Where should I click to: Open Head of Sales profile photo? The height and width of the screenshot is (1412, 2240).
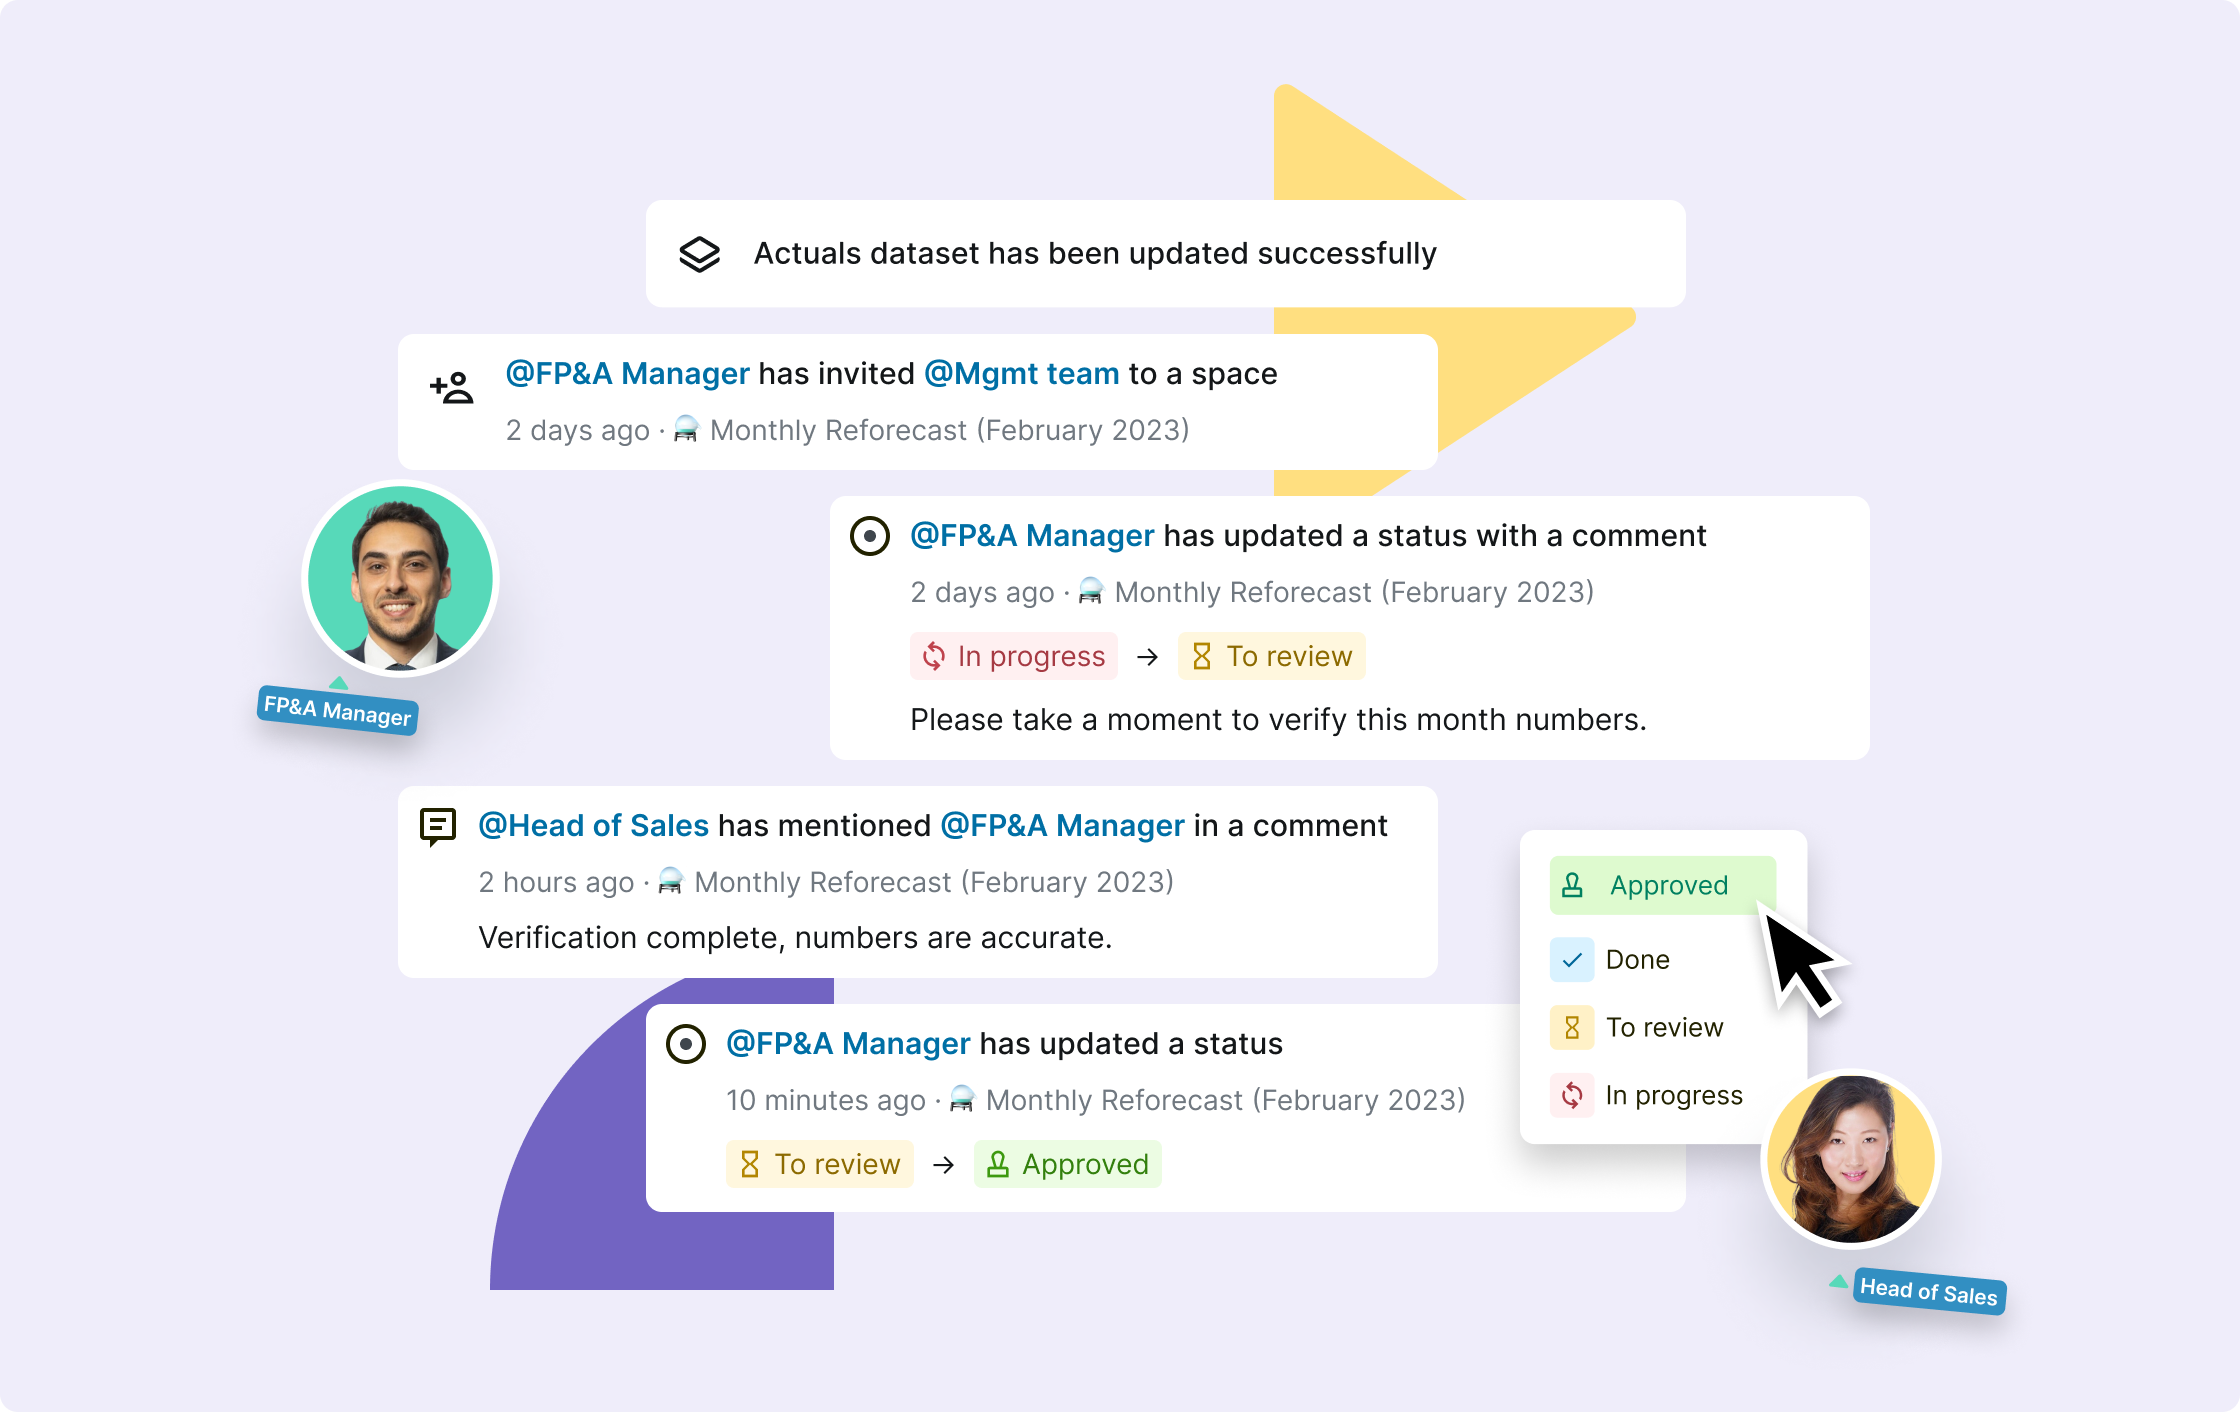tap(1851, 1160)
